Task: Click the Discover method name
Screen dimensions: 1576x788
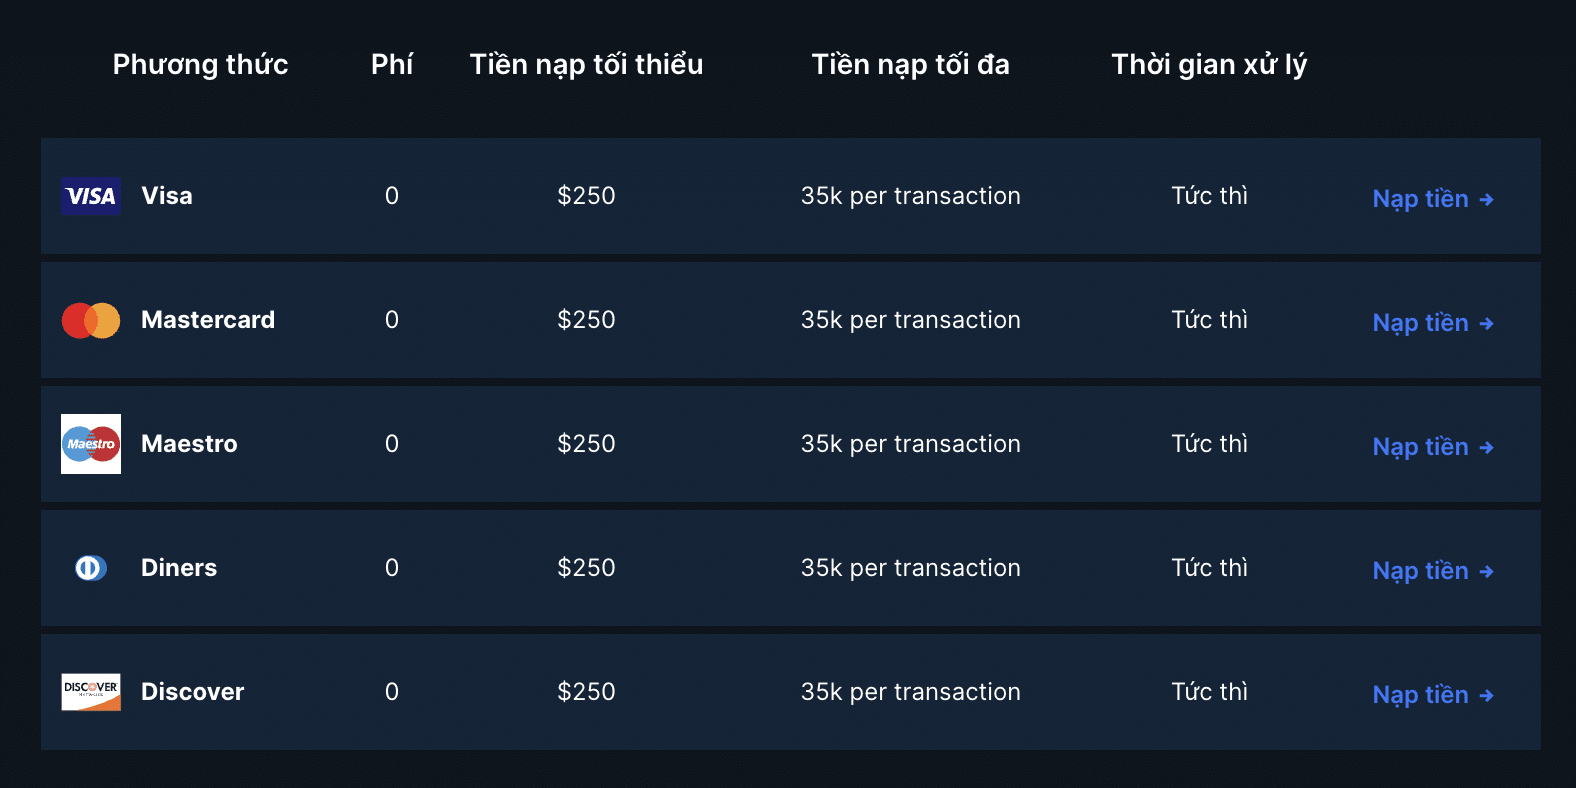Action: pyautogui.click(x=192, y=692)
